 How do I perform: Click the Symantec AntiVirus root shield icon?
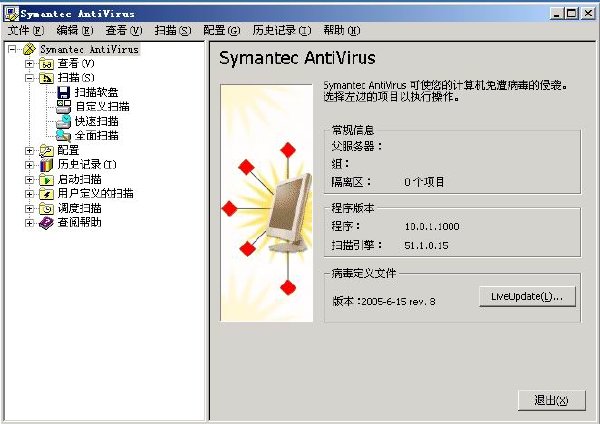coord(29,49)
